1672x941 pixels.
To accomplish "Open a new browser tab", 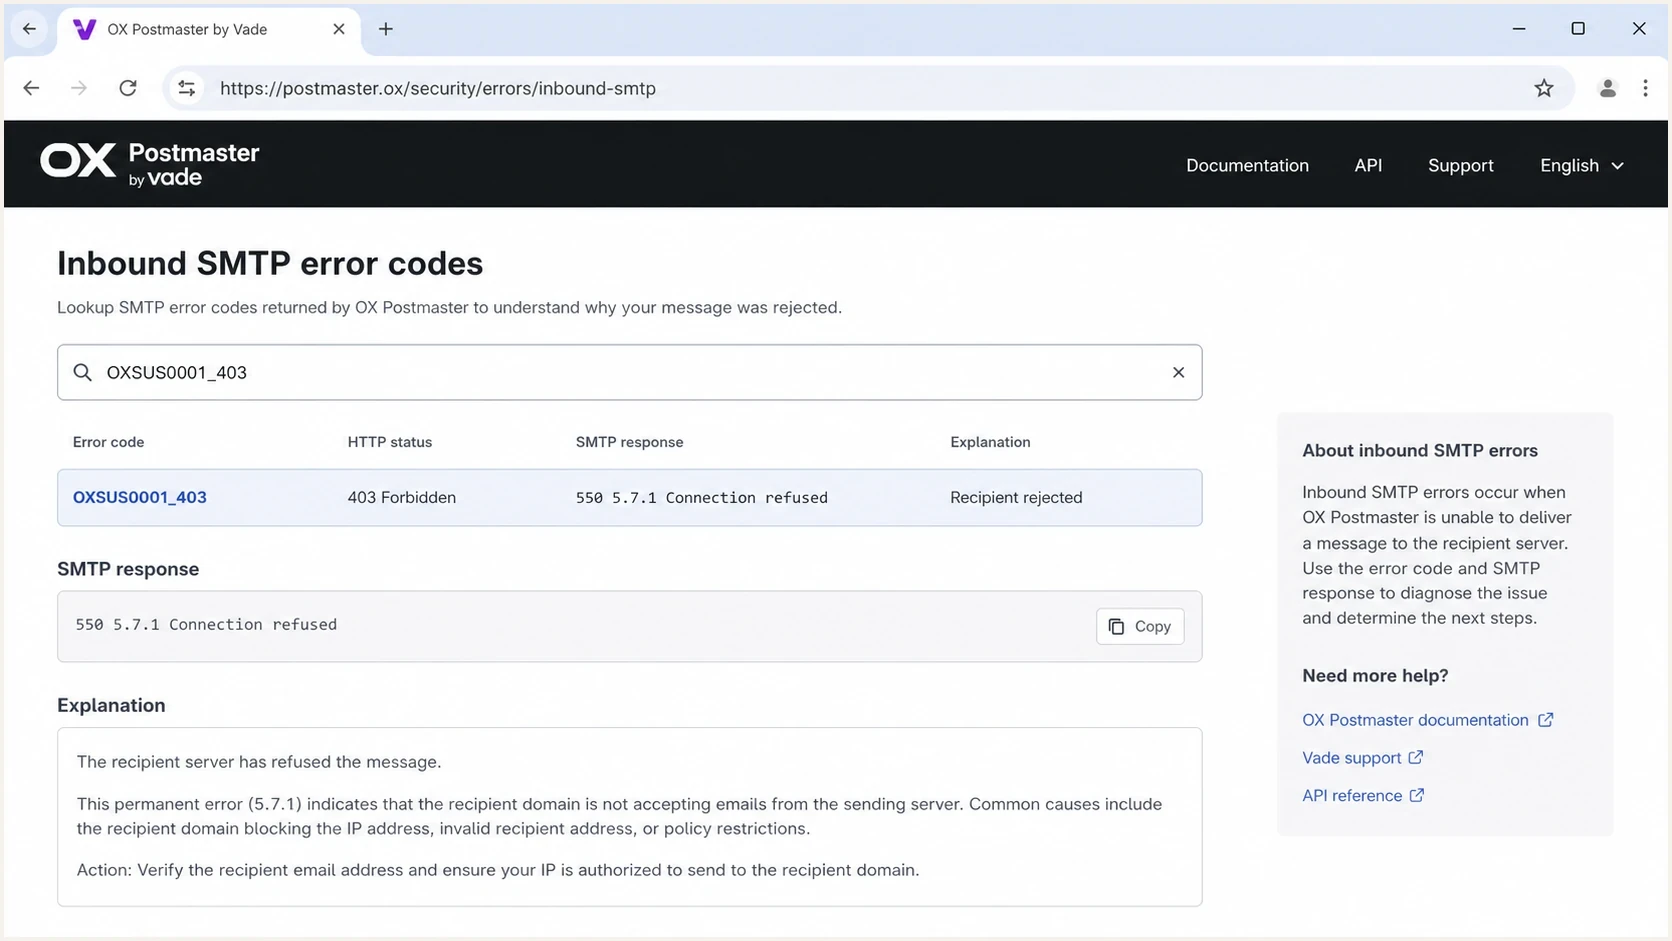I will 386,29.
